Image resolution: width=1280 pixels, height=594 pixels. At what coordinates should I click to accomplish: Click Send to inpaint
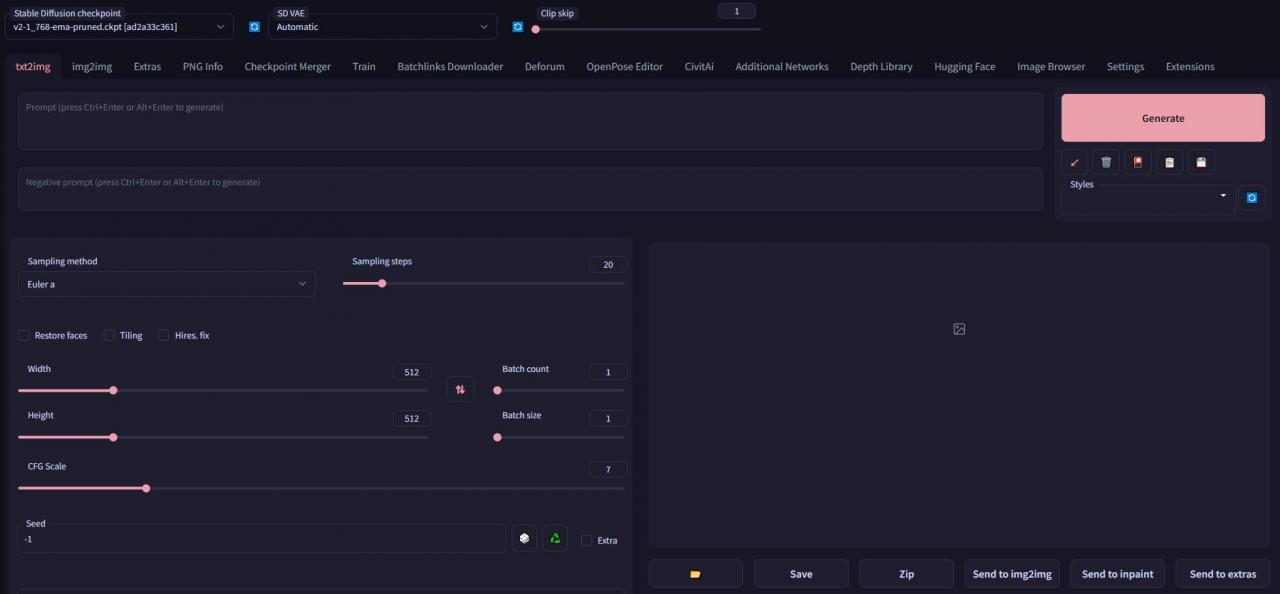coord(1117,574)
